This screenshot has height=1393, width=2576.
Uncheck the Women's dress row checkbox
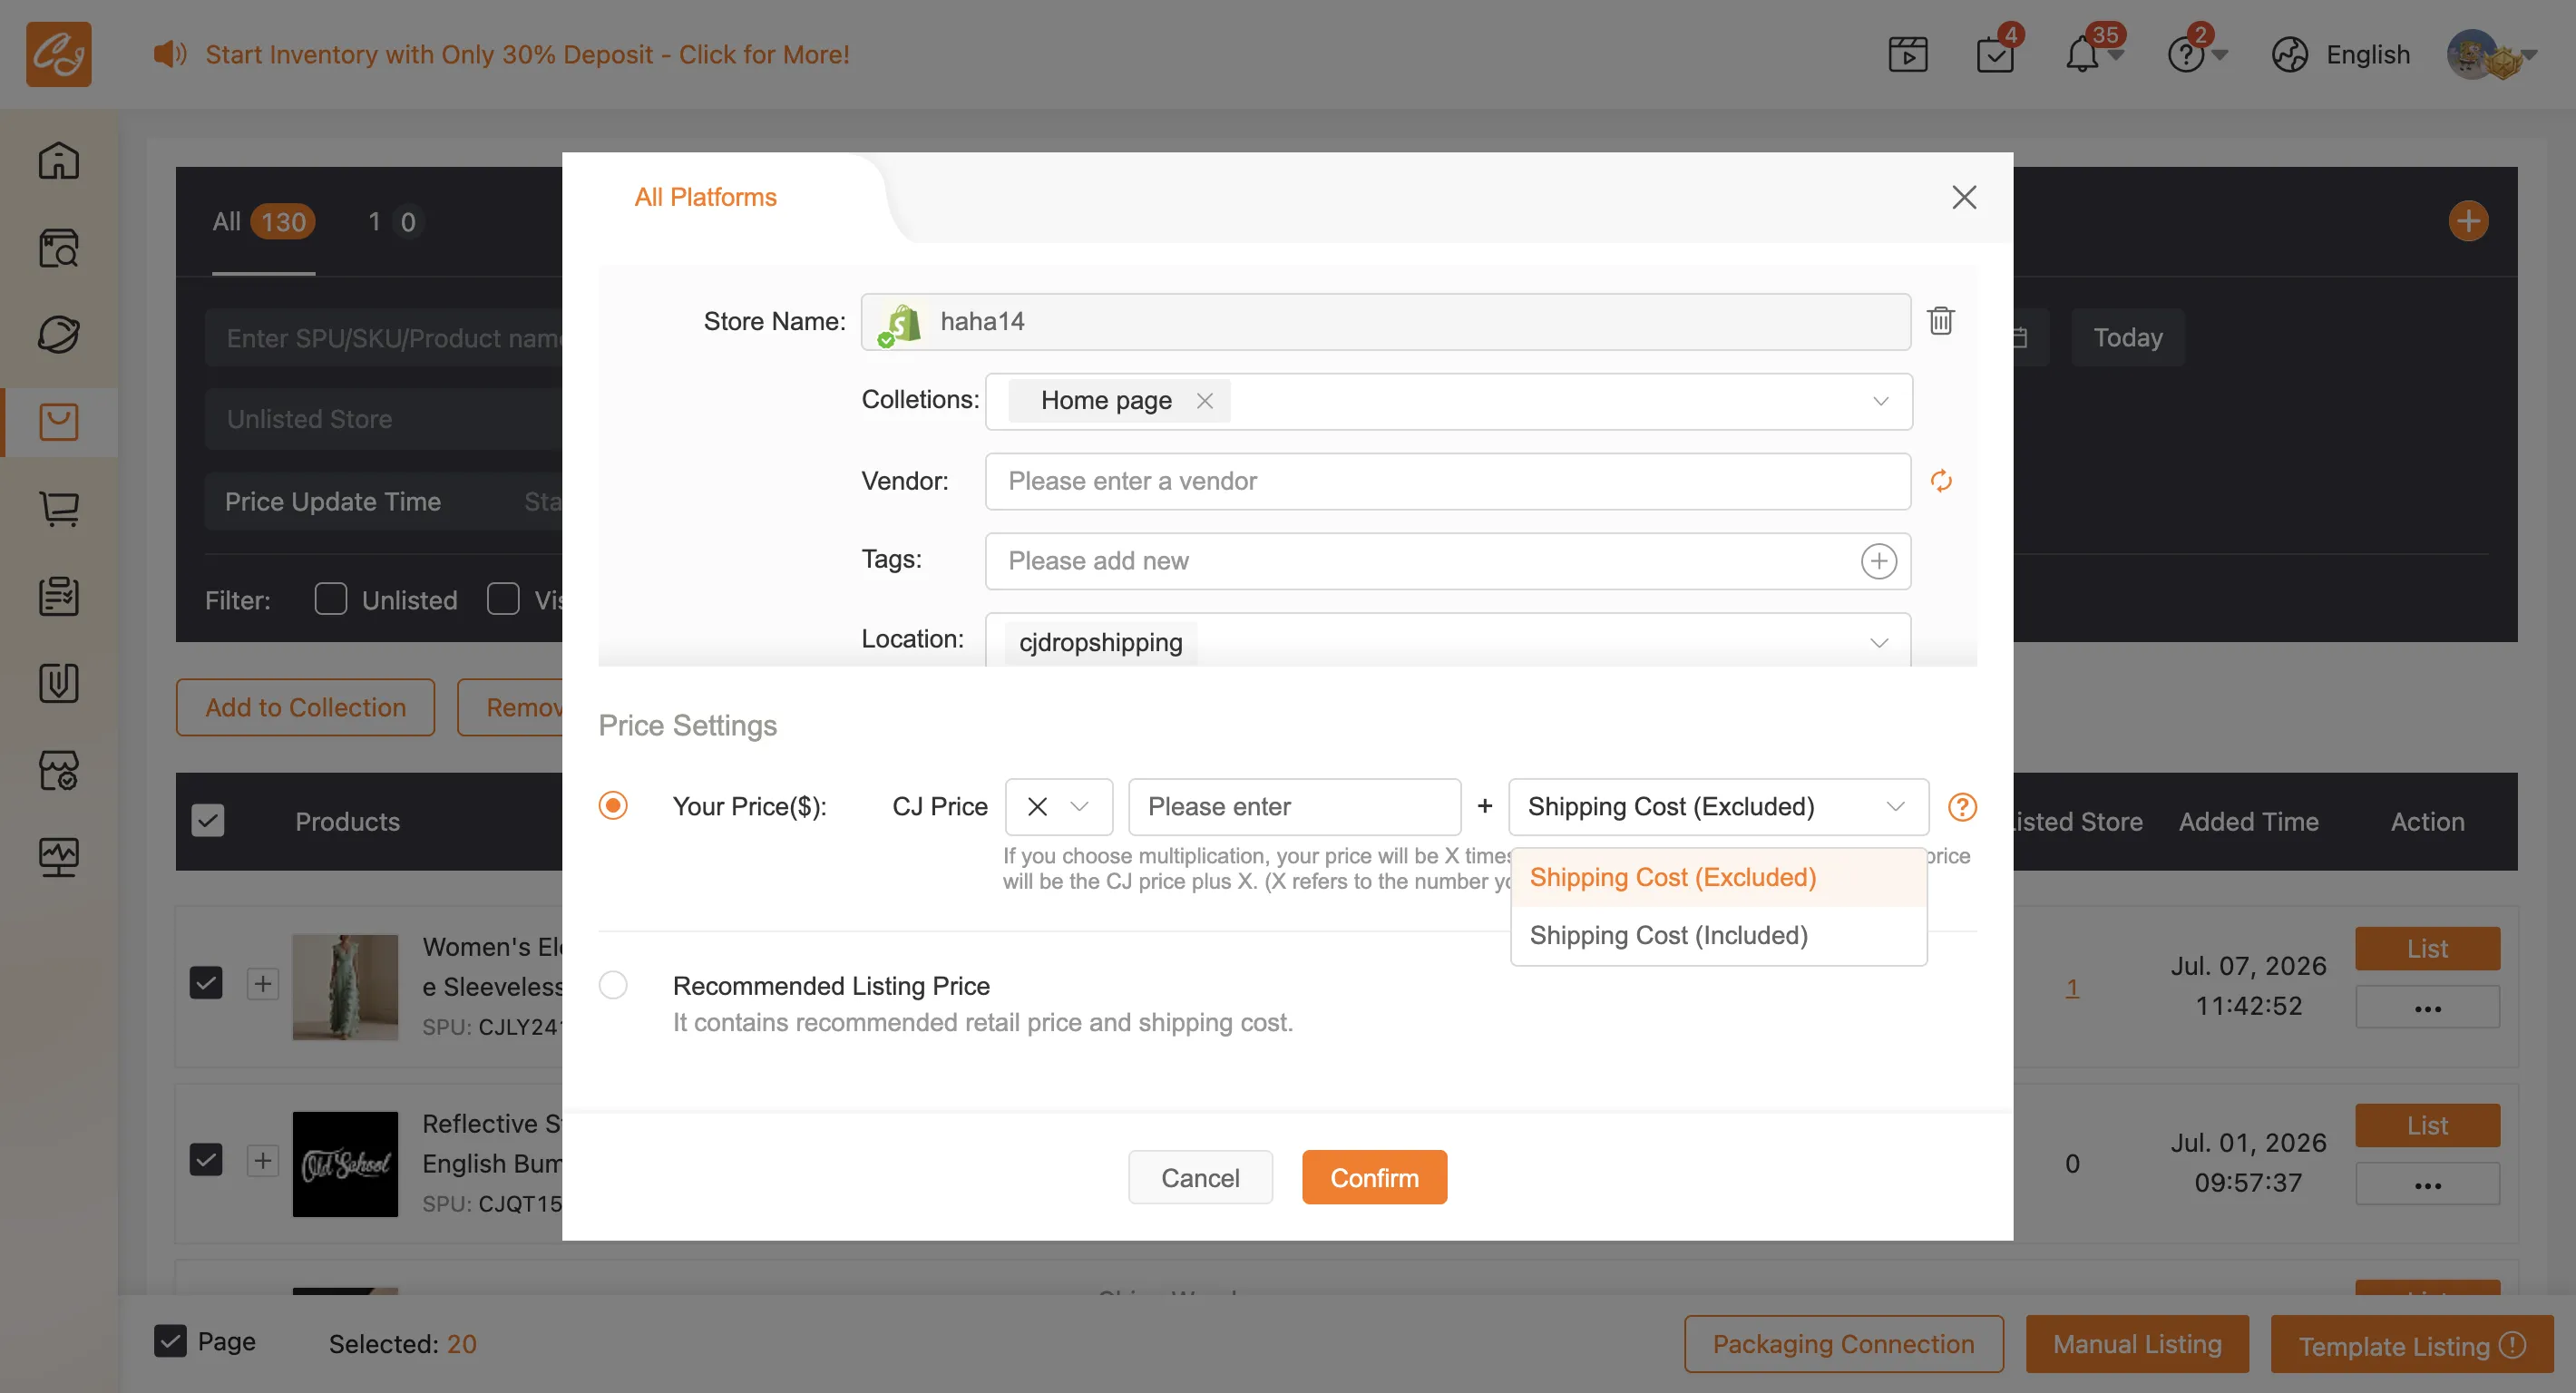click(x=206, y=983)
